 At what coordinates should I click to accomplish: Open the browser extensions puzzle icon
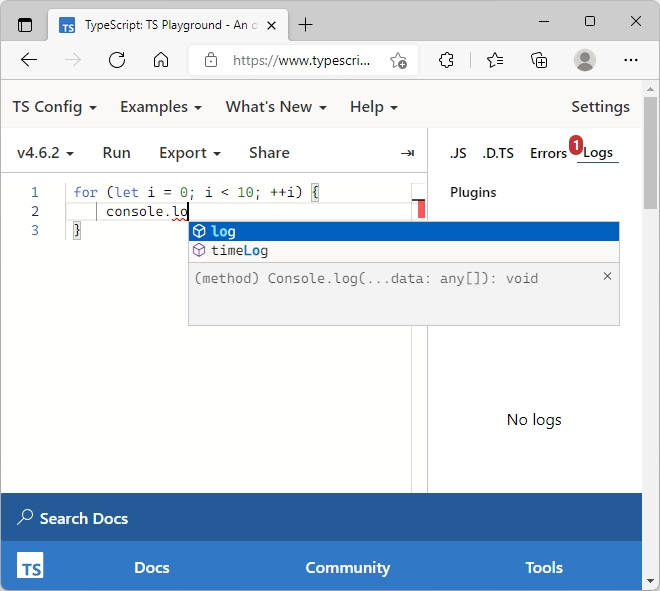(446, 60)
